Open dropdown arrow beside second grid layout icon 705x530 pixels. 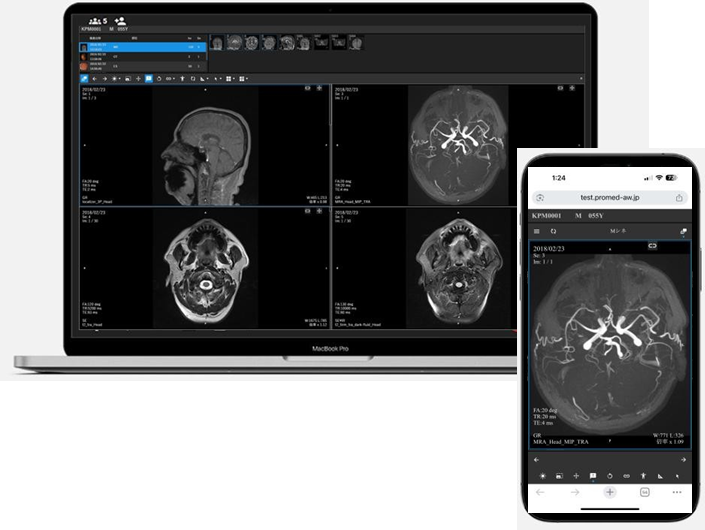[x=247, y=79]
